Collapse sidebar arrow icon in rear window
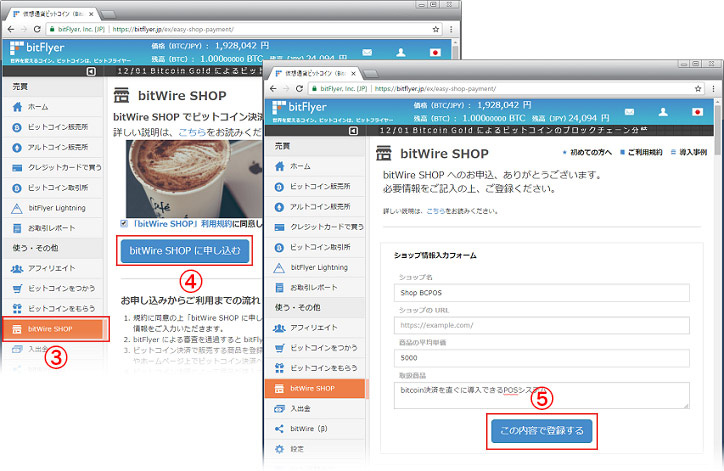The height and width of the screenshot is (471, 724). [x=91, y=71]
